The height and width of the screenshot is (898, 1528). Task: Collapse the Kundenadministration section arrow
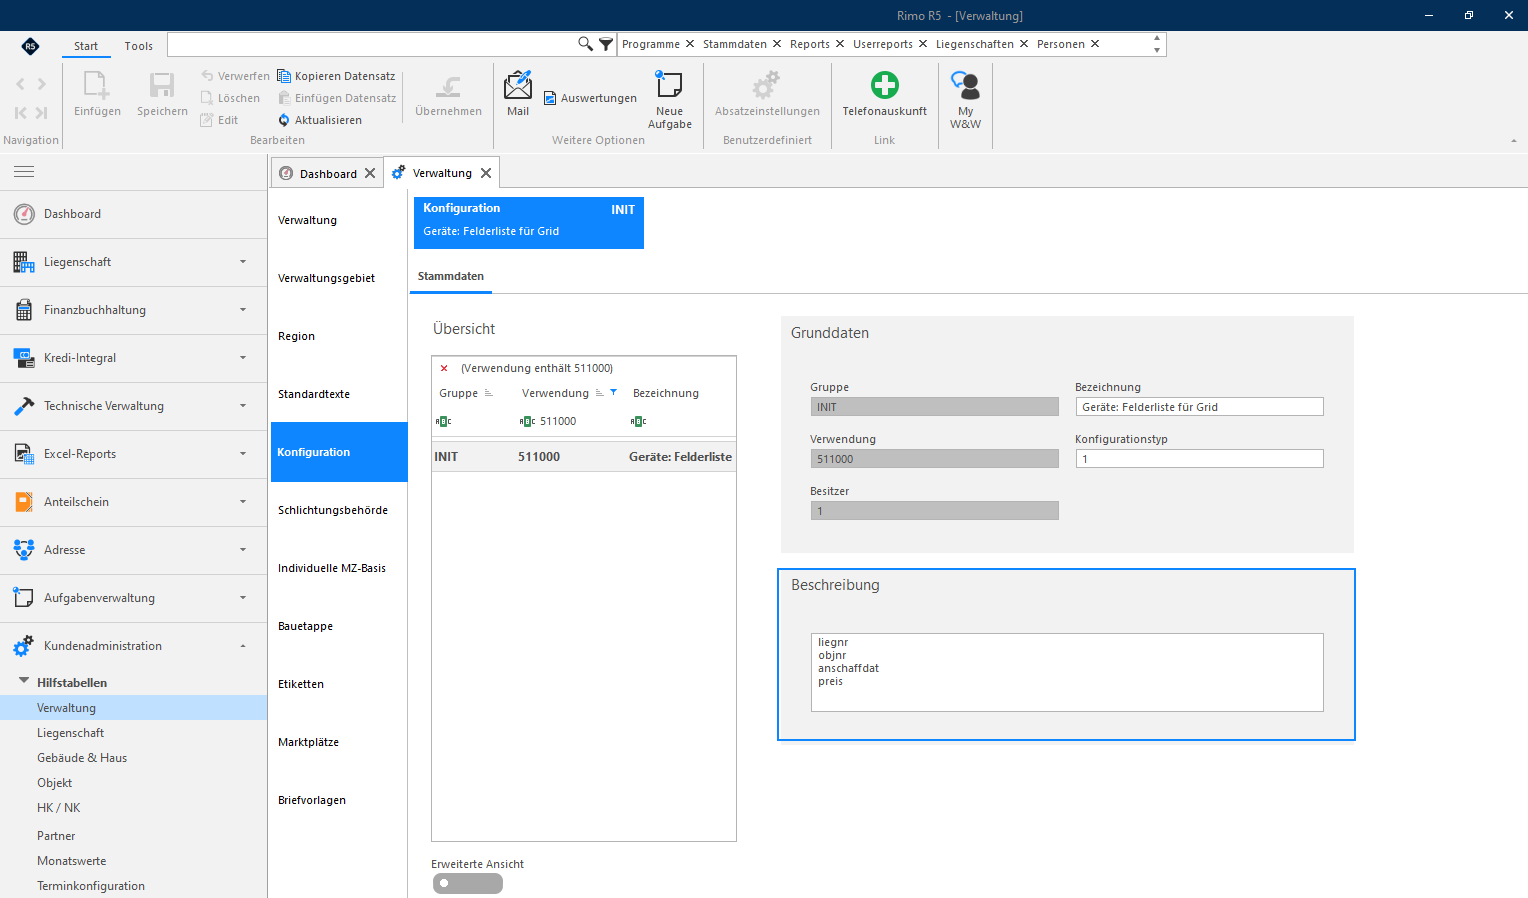[x=243, y=646]
